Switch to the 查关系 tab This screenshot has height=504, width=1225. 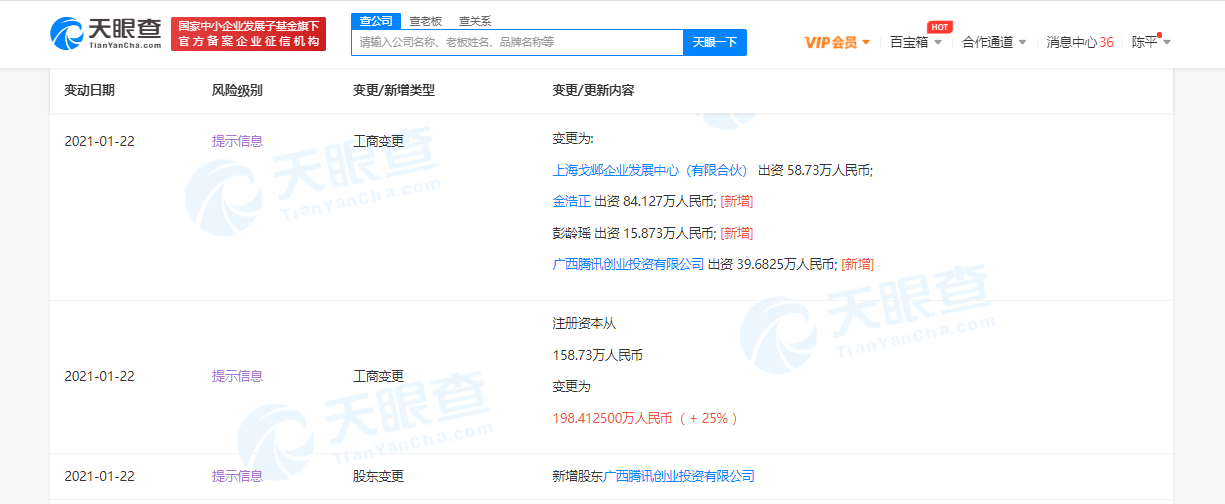tap(475, 21)
